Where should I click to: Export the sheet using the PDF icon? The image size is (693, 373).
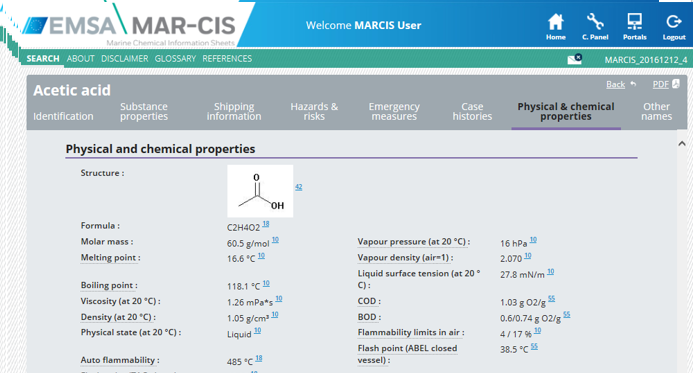[x=676, y=84]
